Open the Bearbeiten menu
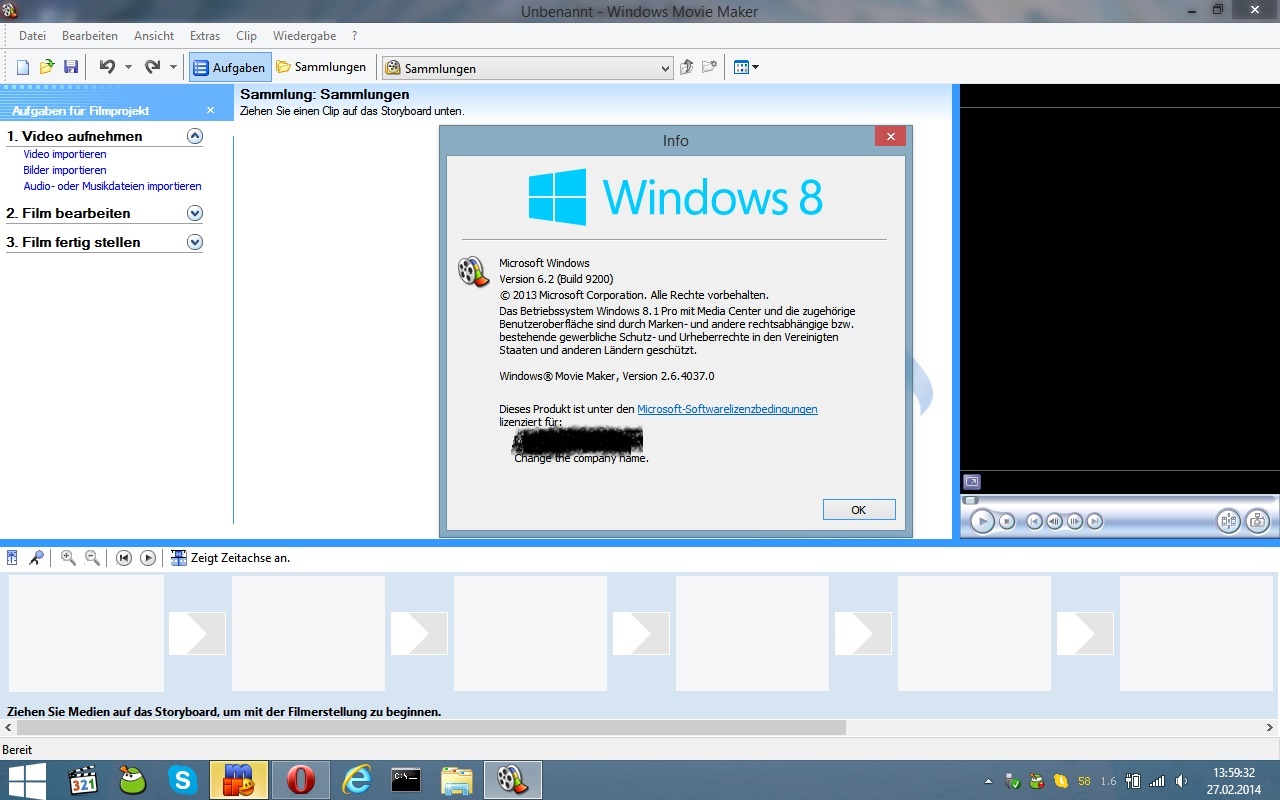The image size is (1280, 800). tap(90, 35)
